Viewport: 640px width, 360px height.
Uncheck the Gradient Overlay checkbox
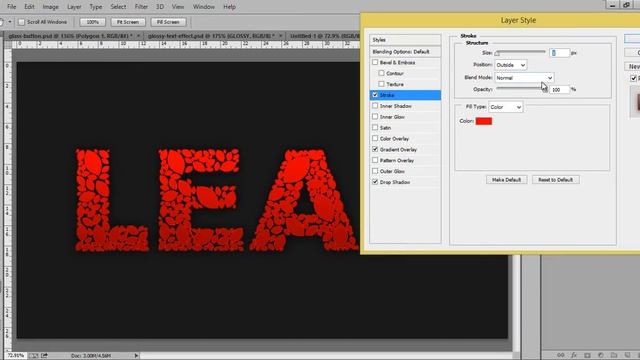(x=375, y=149)
